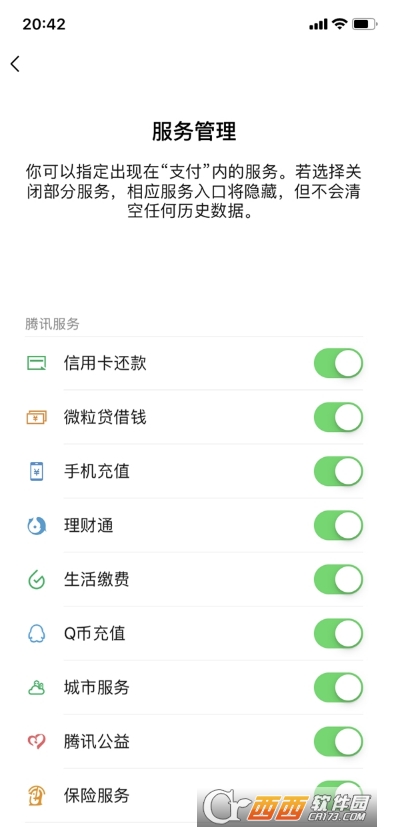Tap the back arrow icon
Screen dimensions: 397x837
coord(15,64)
